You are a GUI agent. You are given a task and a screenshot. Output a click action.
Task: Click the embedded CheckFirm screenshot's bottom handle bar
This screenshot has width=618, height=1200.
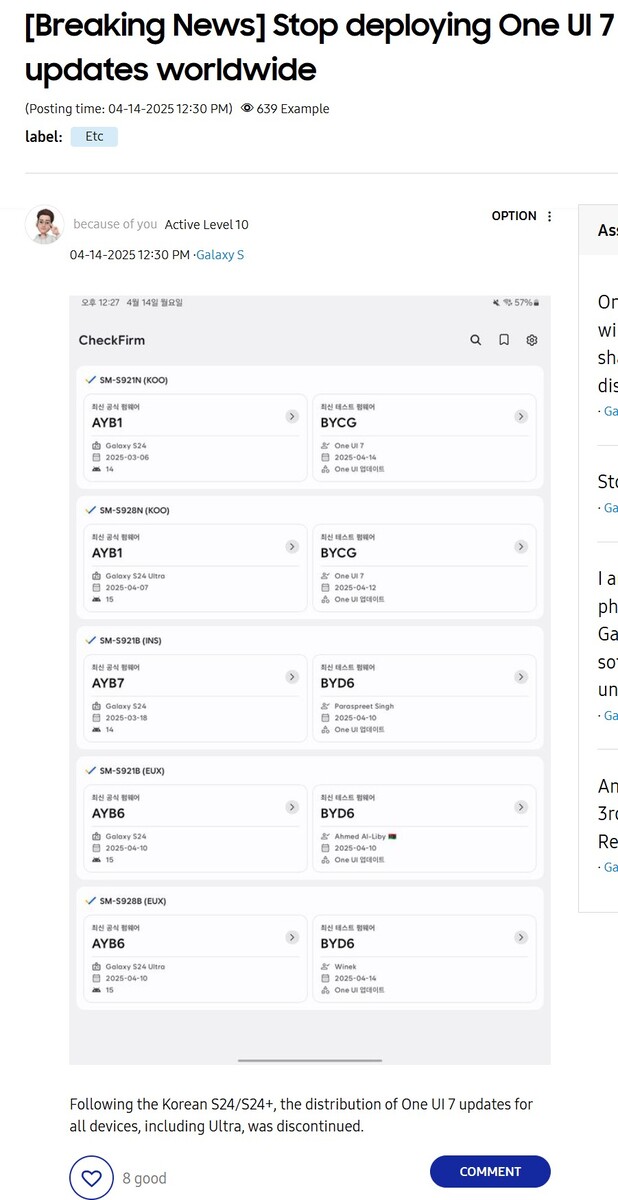[x=310, y=1060]
